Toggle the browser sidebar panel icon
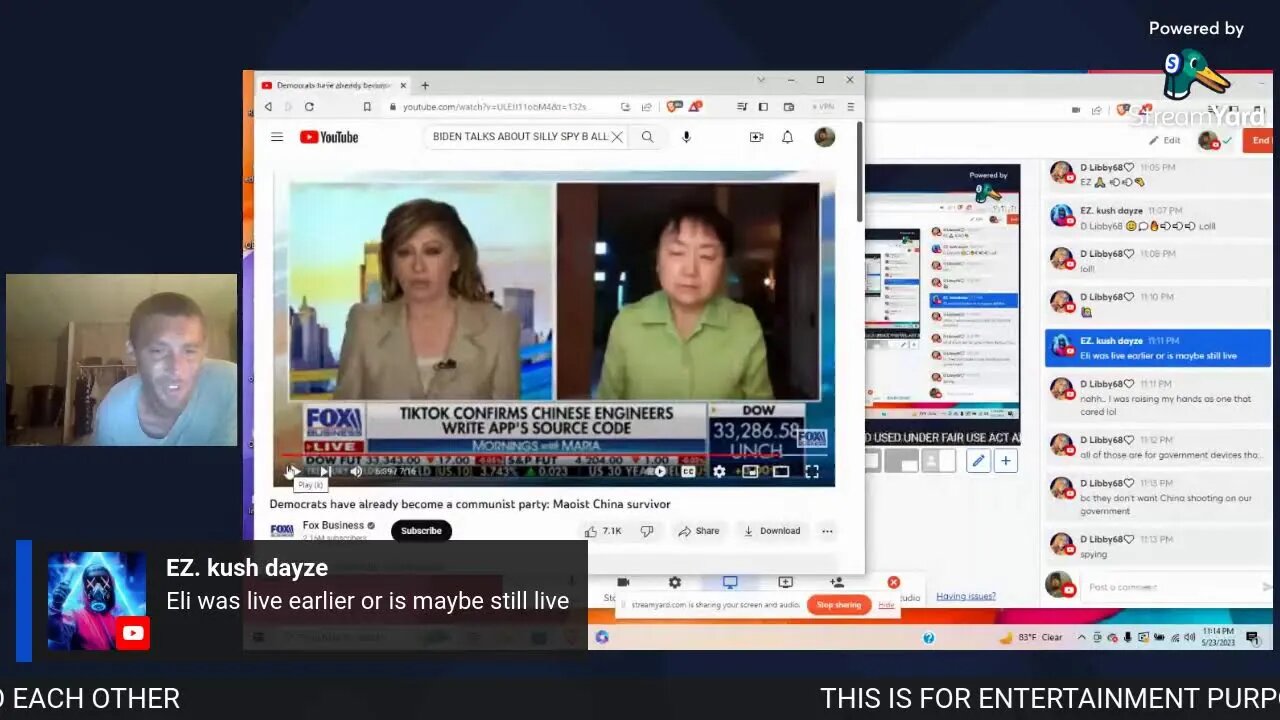 (763, 107)
